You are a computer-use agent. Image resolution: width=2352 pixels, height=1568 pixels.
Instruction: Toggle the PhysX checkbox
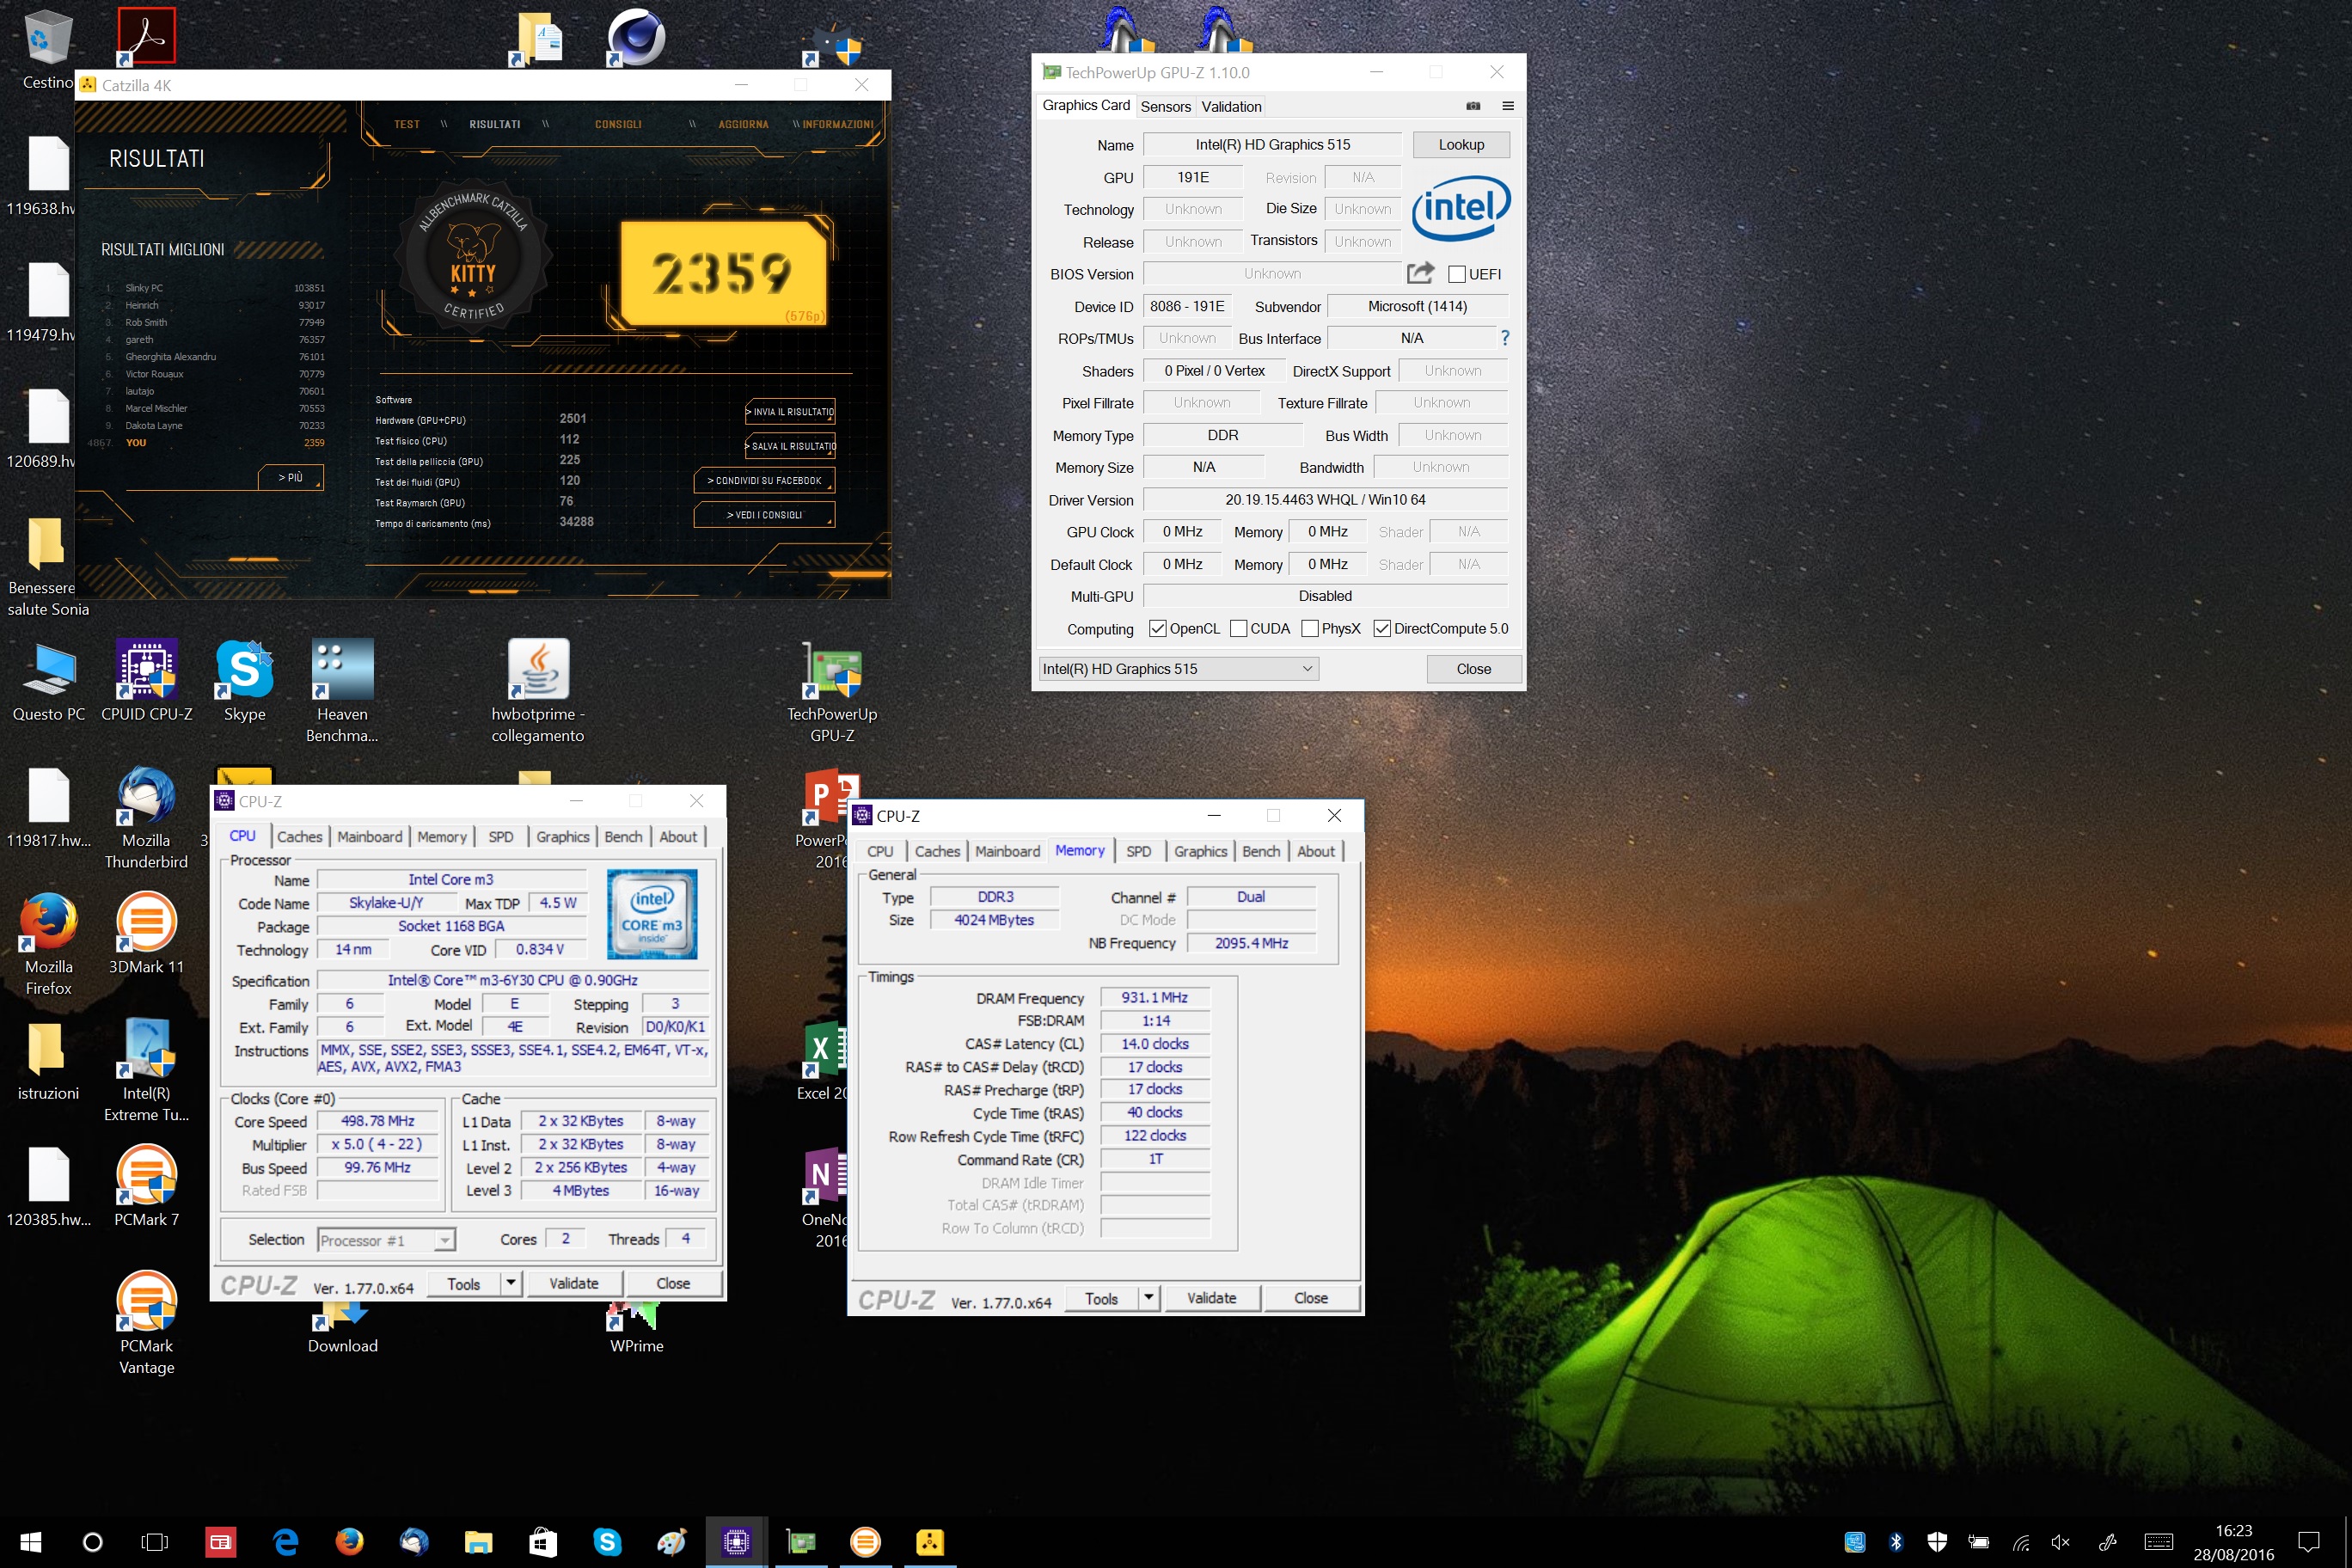point(1310,628)
